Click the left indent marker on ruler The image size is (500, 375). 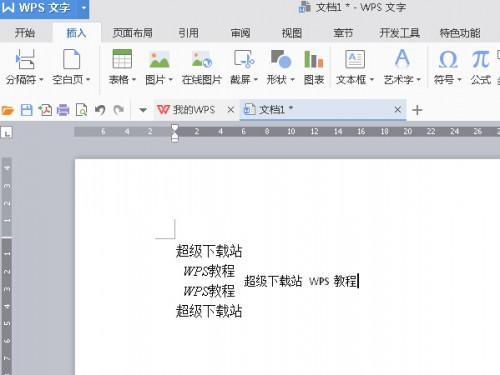click(x=175, y=138)
